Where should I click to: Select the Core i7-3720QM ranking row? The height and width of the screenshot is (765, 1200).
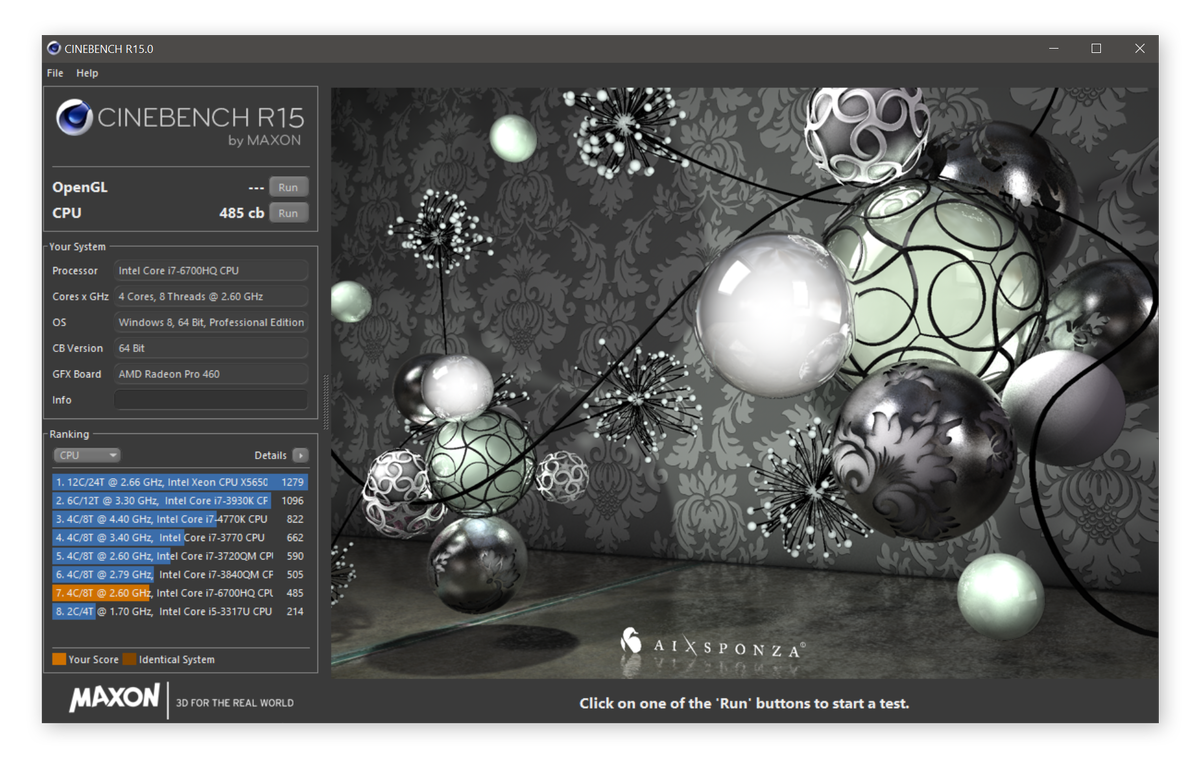click(x=180, y=556)
